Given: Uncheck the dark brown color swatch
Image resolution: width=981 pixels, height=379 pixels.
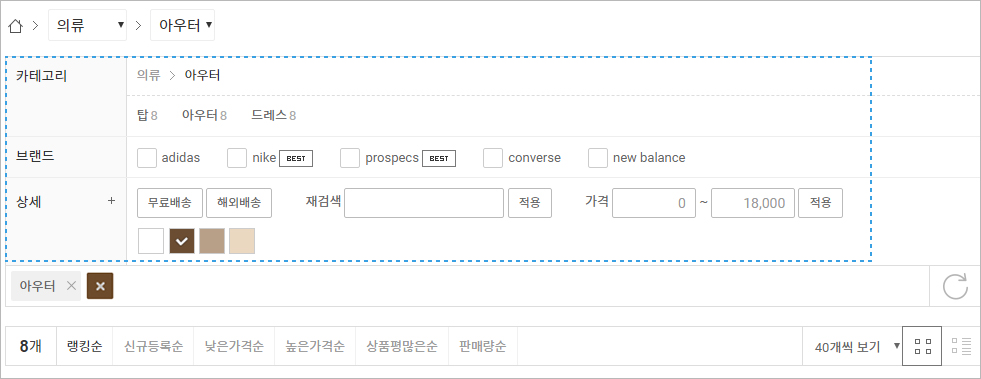Looking at the screenshot, I should click(182, 241).
